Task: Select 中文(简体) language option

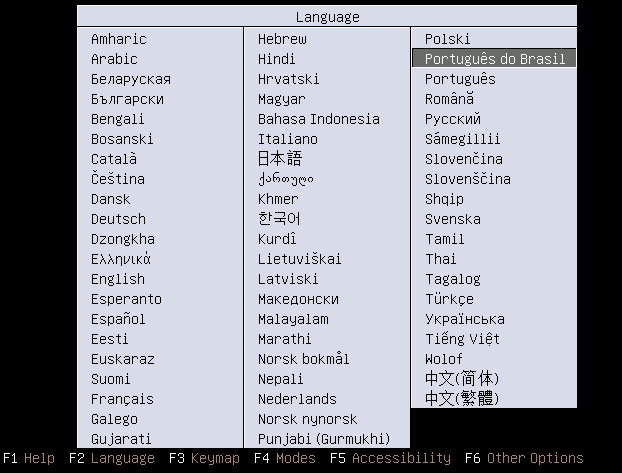Action: click(x=461, y=379)
